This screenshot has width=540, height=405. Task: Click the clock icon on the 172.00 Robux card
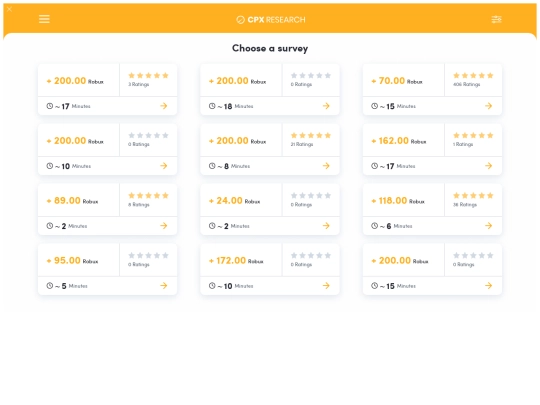[212, 285]
